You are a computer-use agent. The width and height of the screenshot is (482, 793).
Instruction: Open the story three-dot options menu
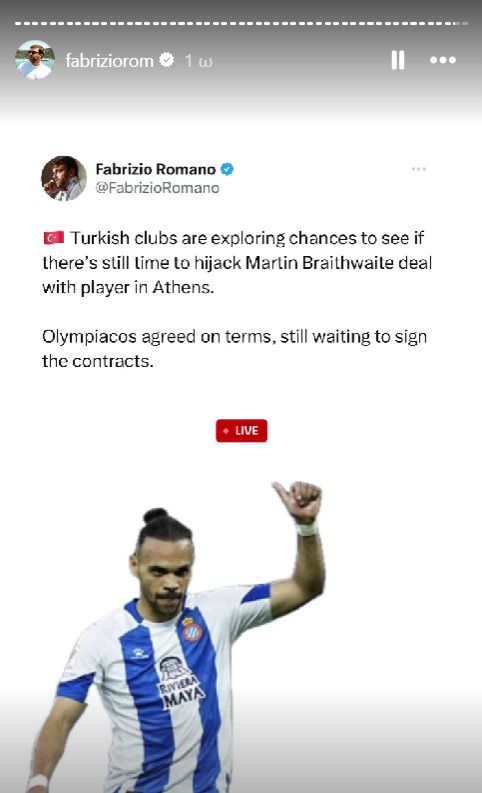click(443, 60)
